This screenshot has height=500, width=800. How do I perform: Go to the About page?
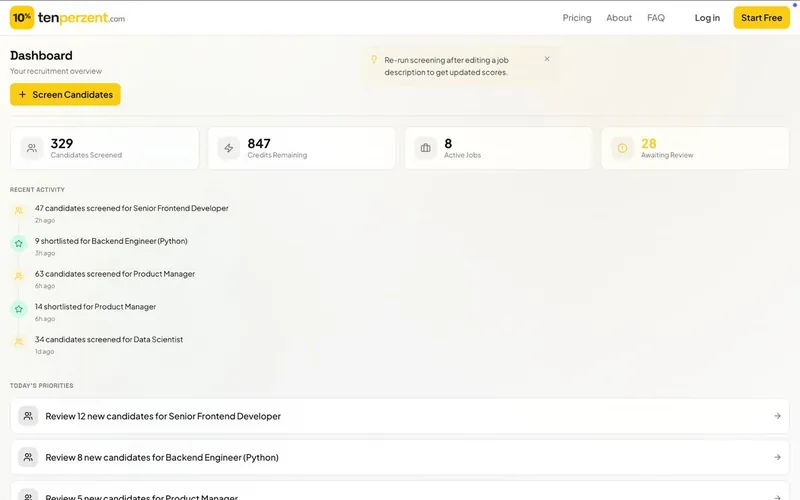pos(619,18)
